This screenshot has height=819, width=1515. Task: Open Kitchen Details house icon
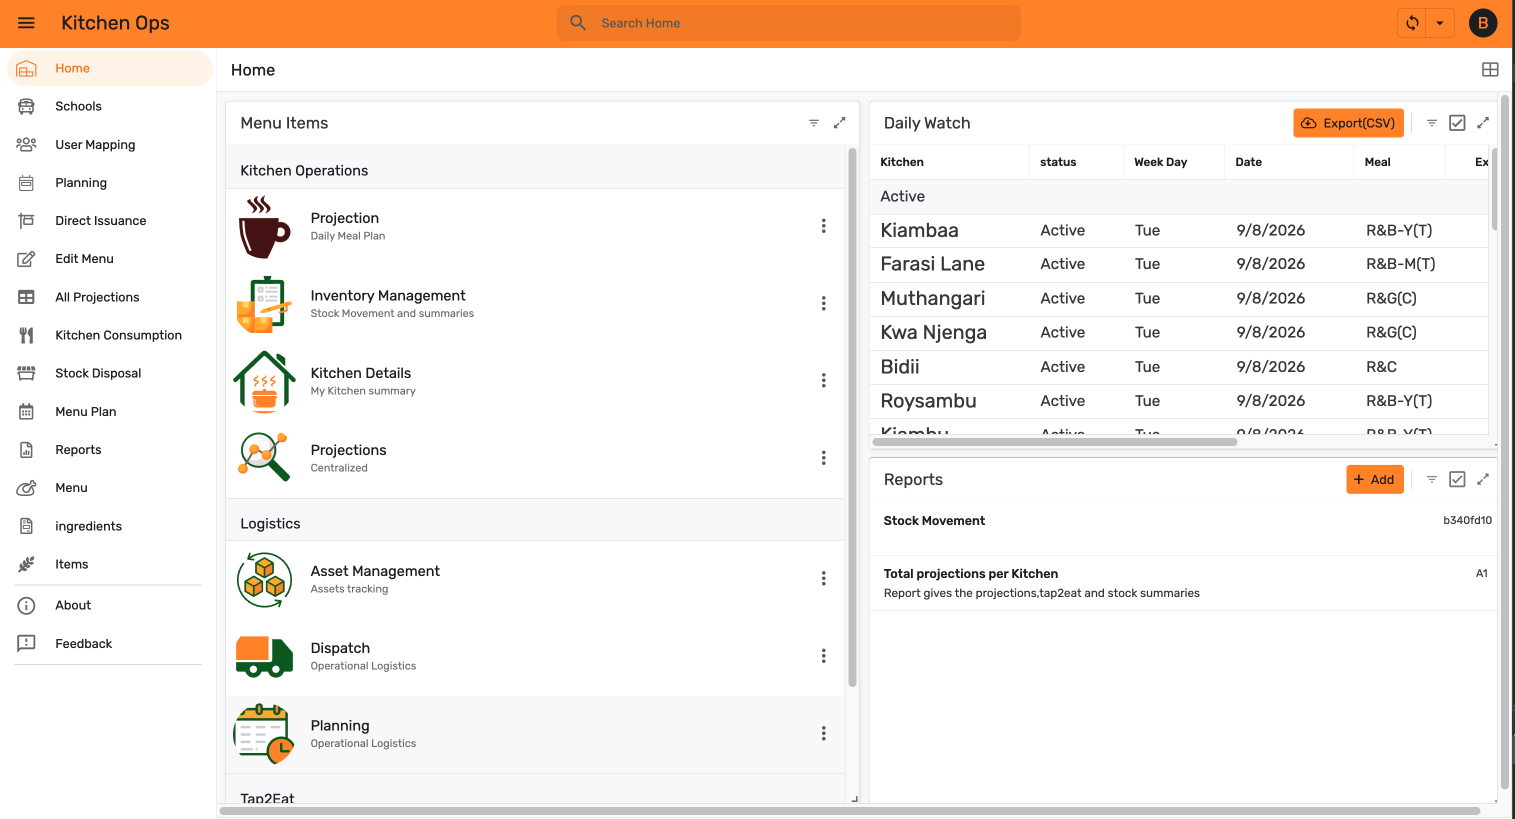(264, 381)
